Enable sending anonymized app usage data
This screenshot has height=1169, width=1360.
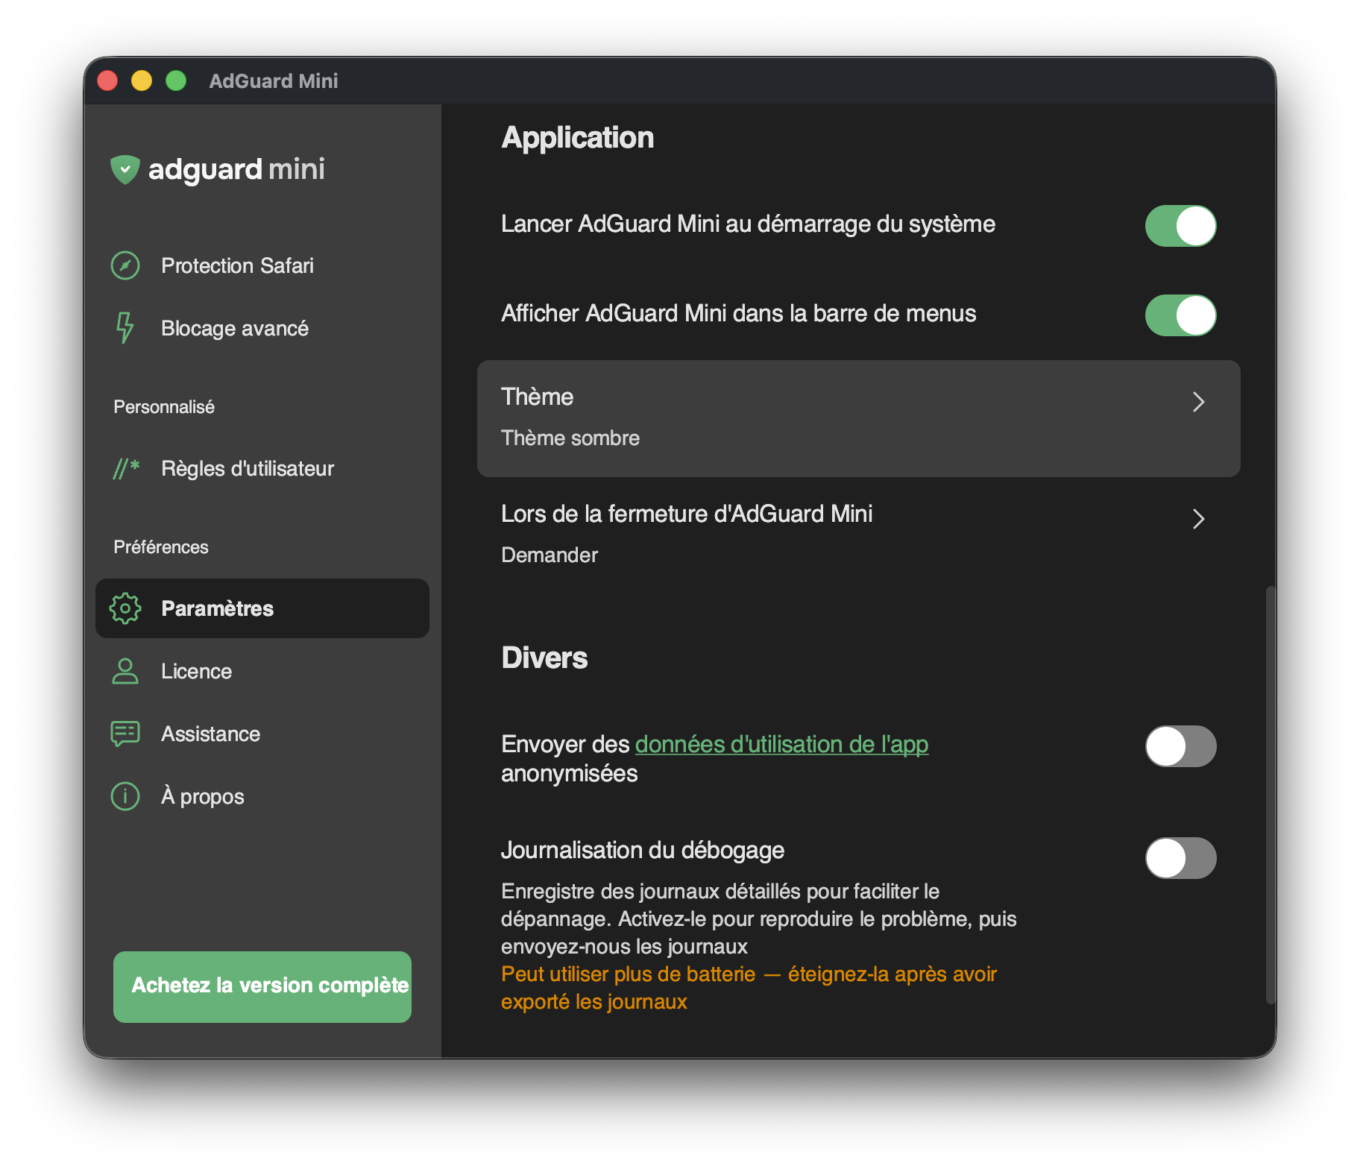[1180, 746]
